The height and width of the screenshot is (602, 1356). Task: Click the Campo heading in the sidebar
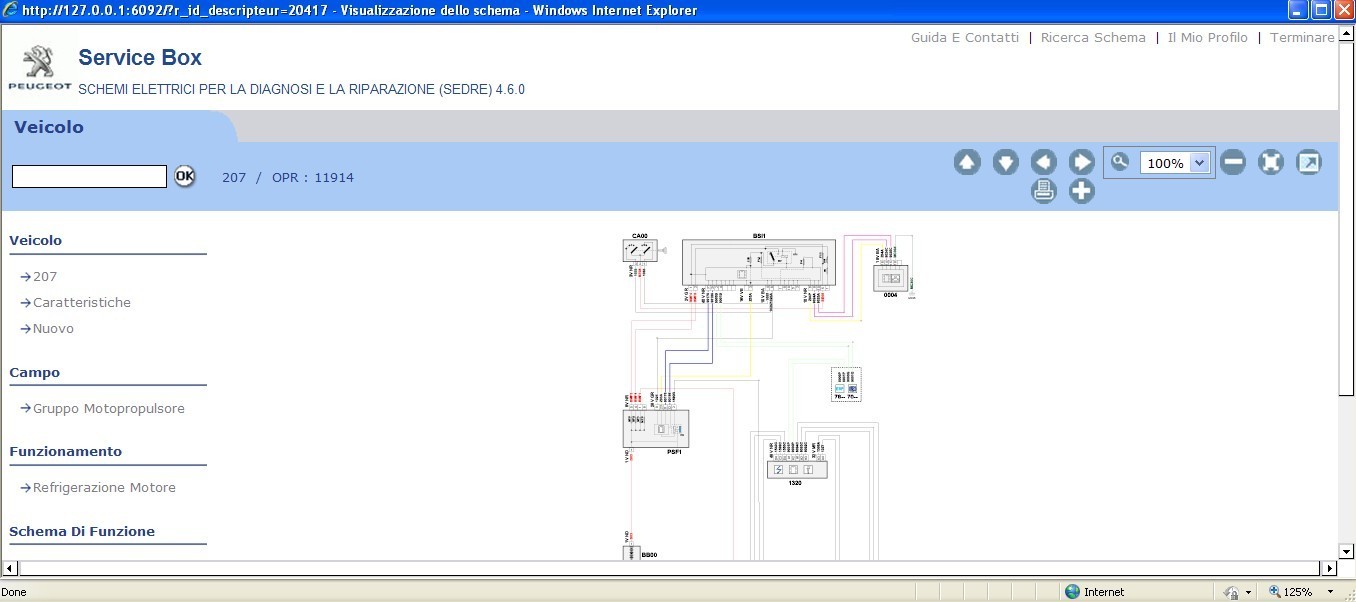tap(35, 372)
